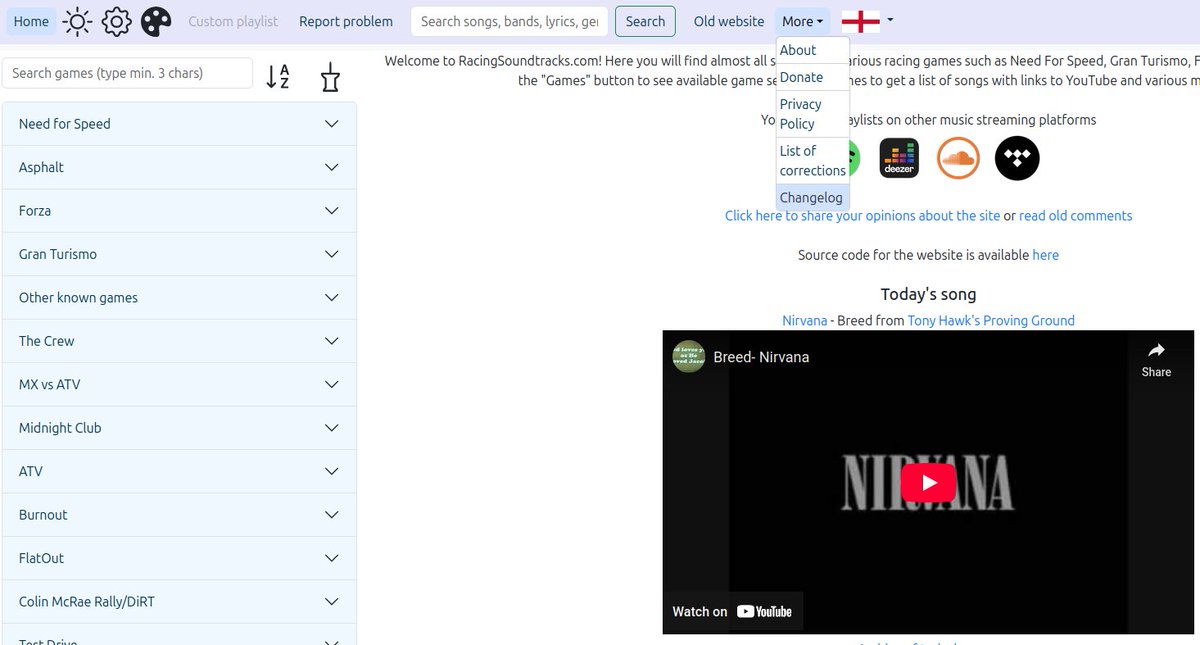Viewport: 1200px width, 645px height.
Task: Open the Tidal playlist icon
Action: pos(1017,158)
